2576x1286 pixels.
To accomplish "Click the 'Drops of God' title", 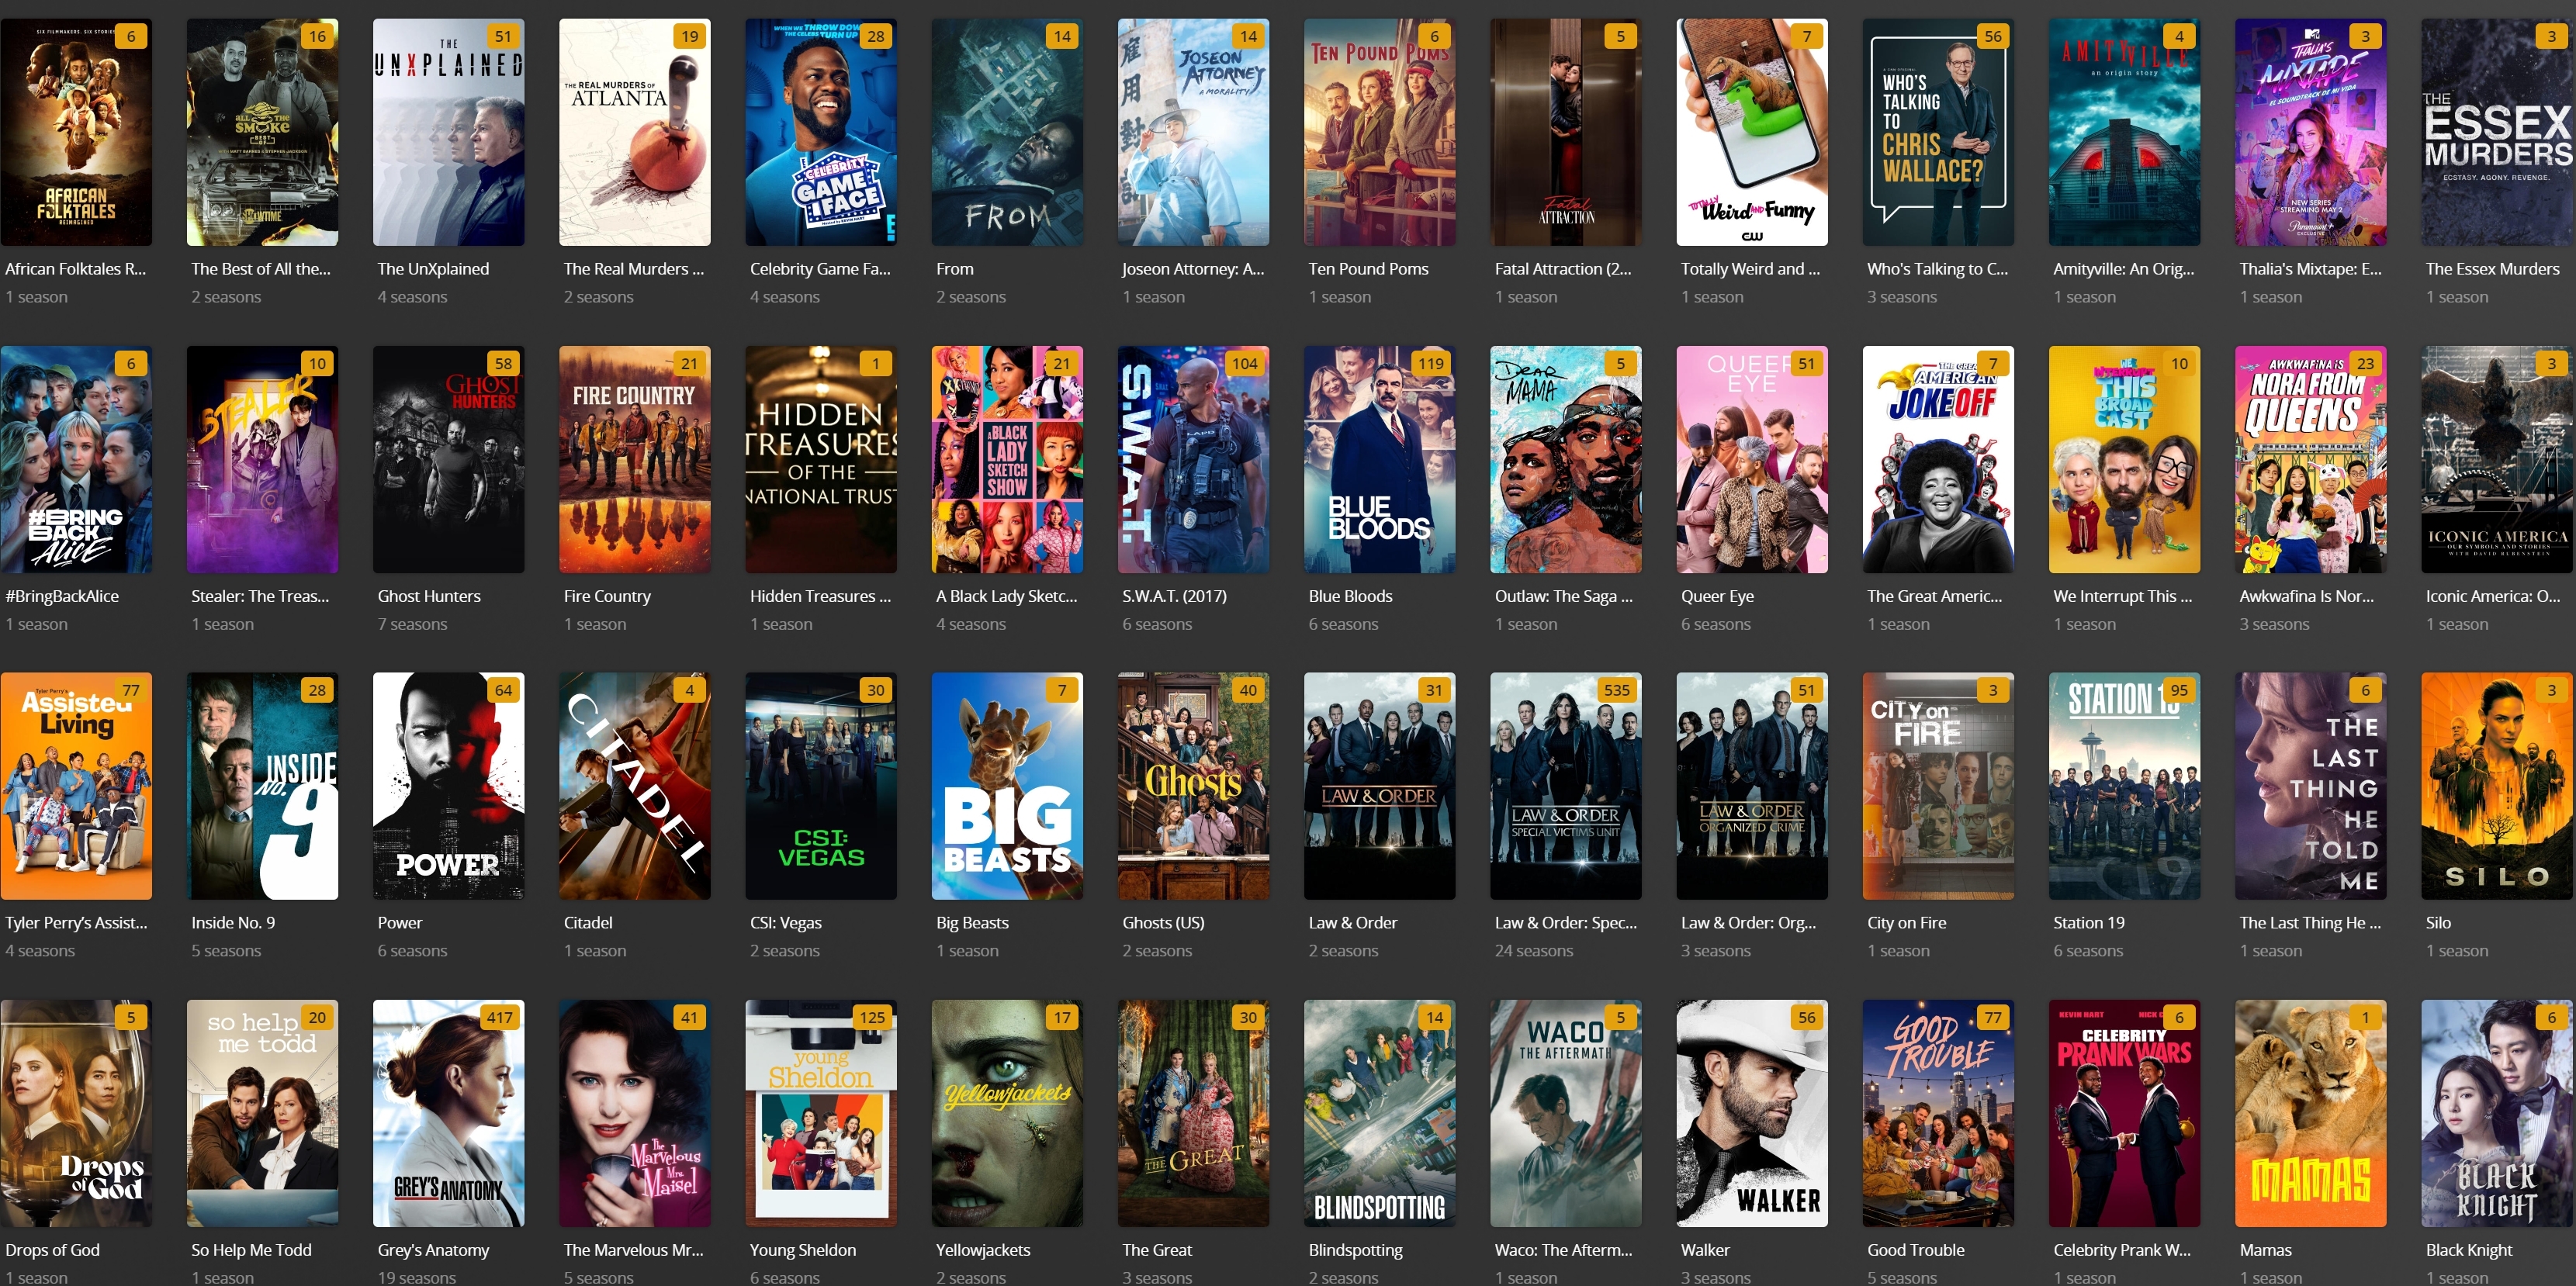I will (x=52, y=1250).
